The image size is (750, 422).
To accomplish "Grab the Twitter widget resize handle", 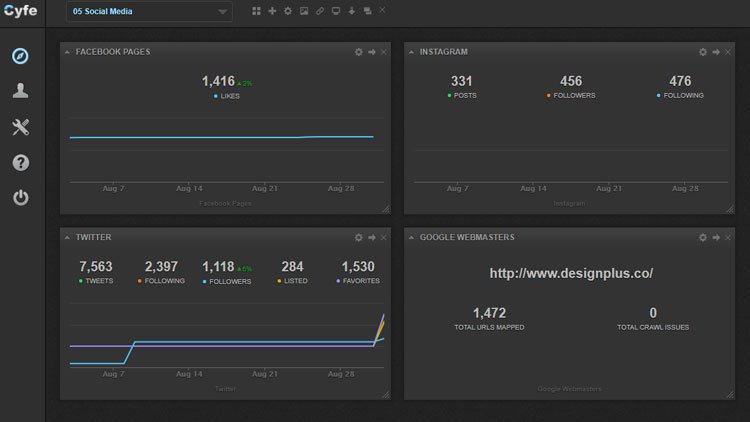I will coord(386,394).
